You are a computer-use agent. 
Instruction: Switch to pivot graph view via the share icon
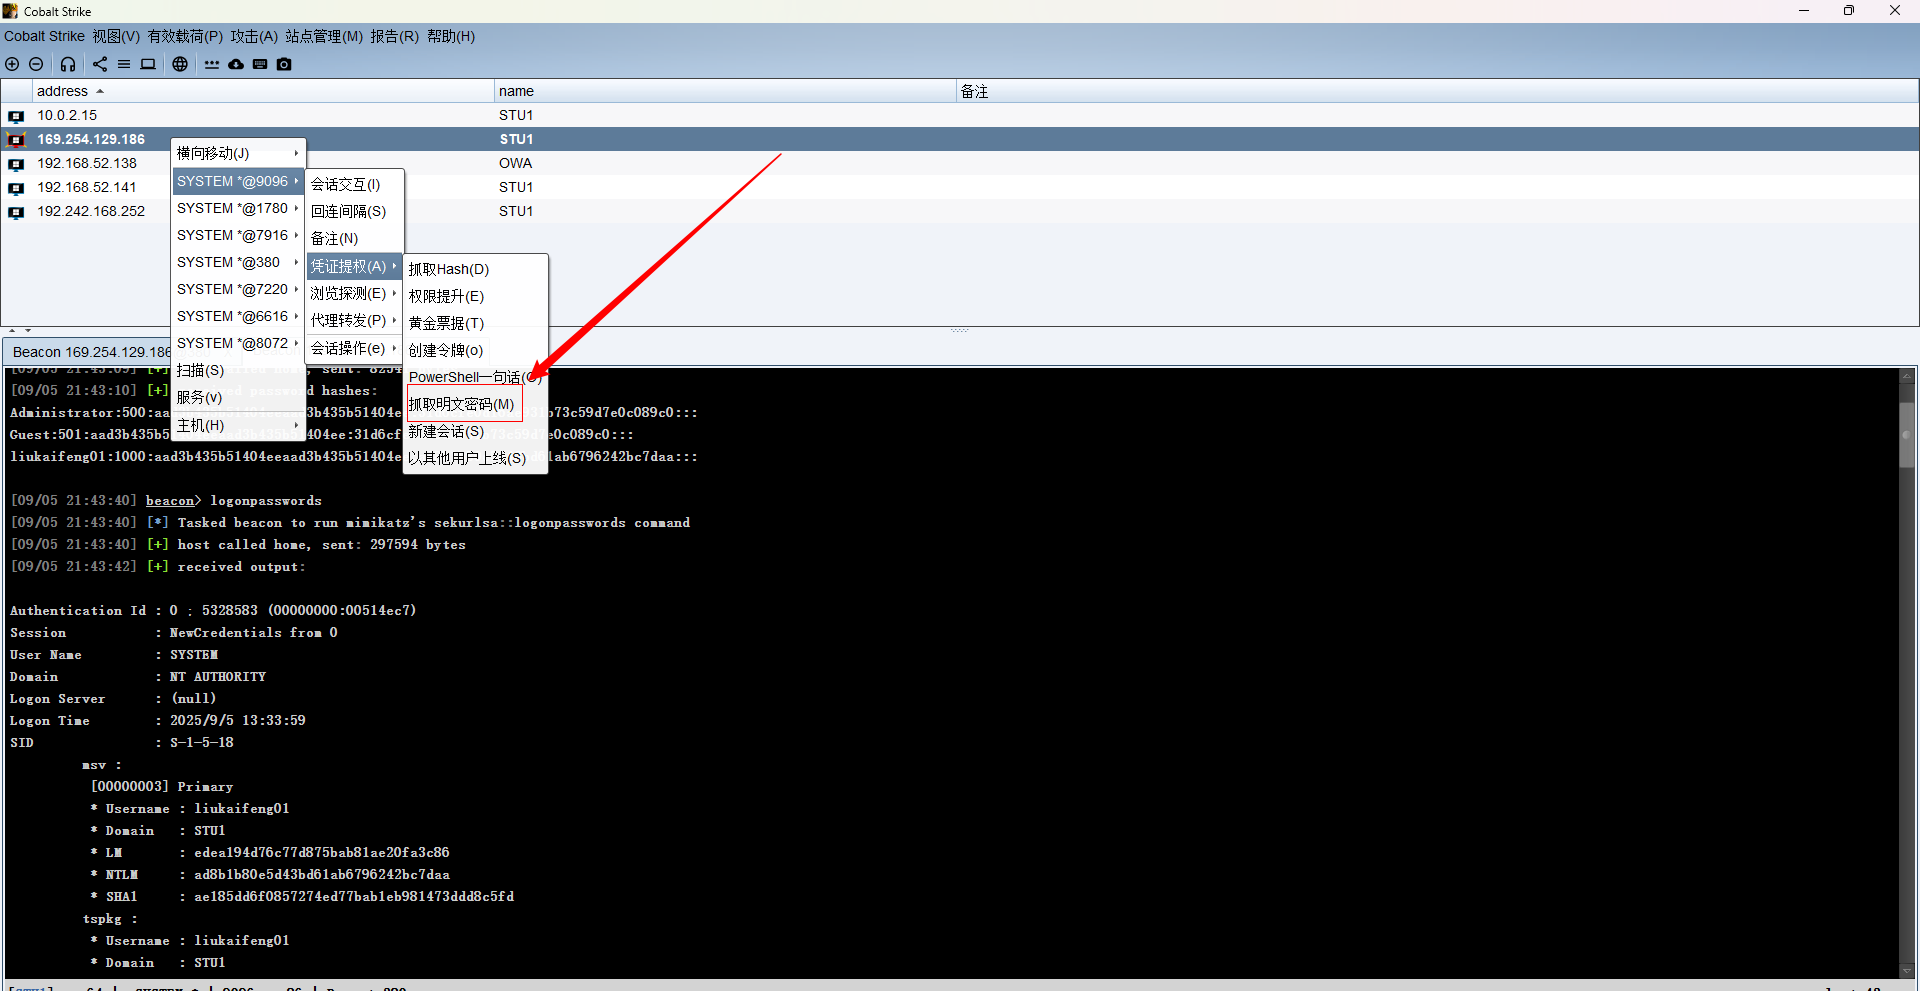point(100,64)
